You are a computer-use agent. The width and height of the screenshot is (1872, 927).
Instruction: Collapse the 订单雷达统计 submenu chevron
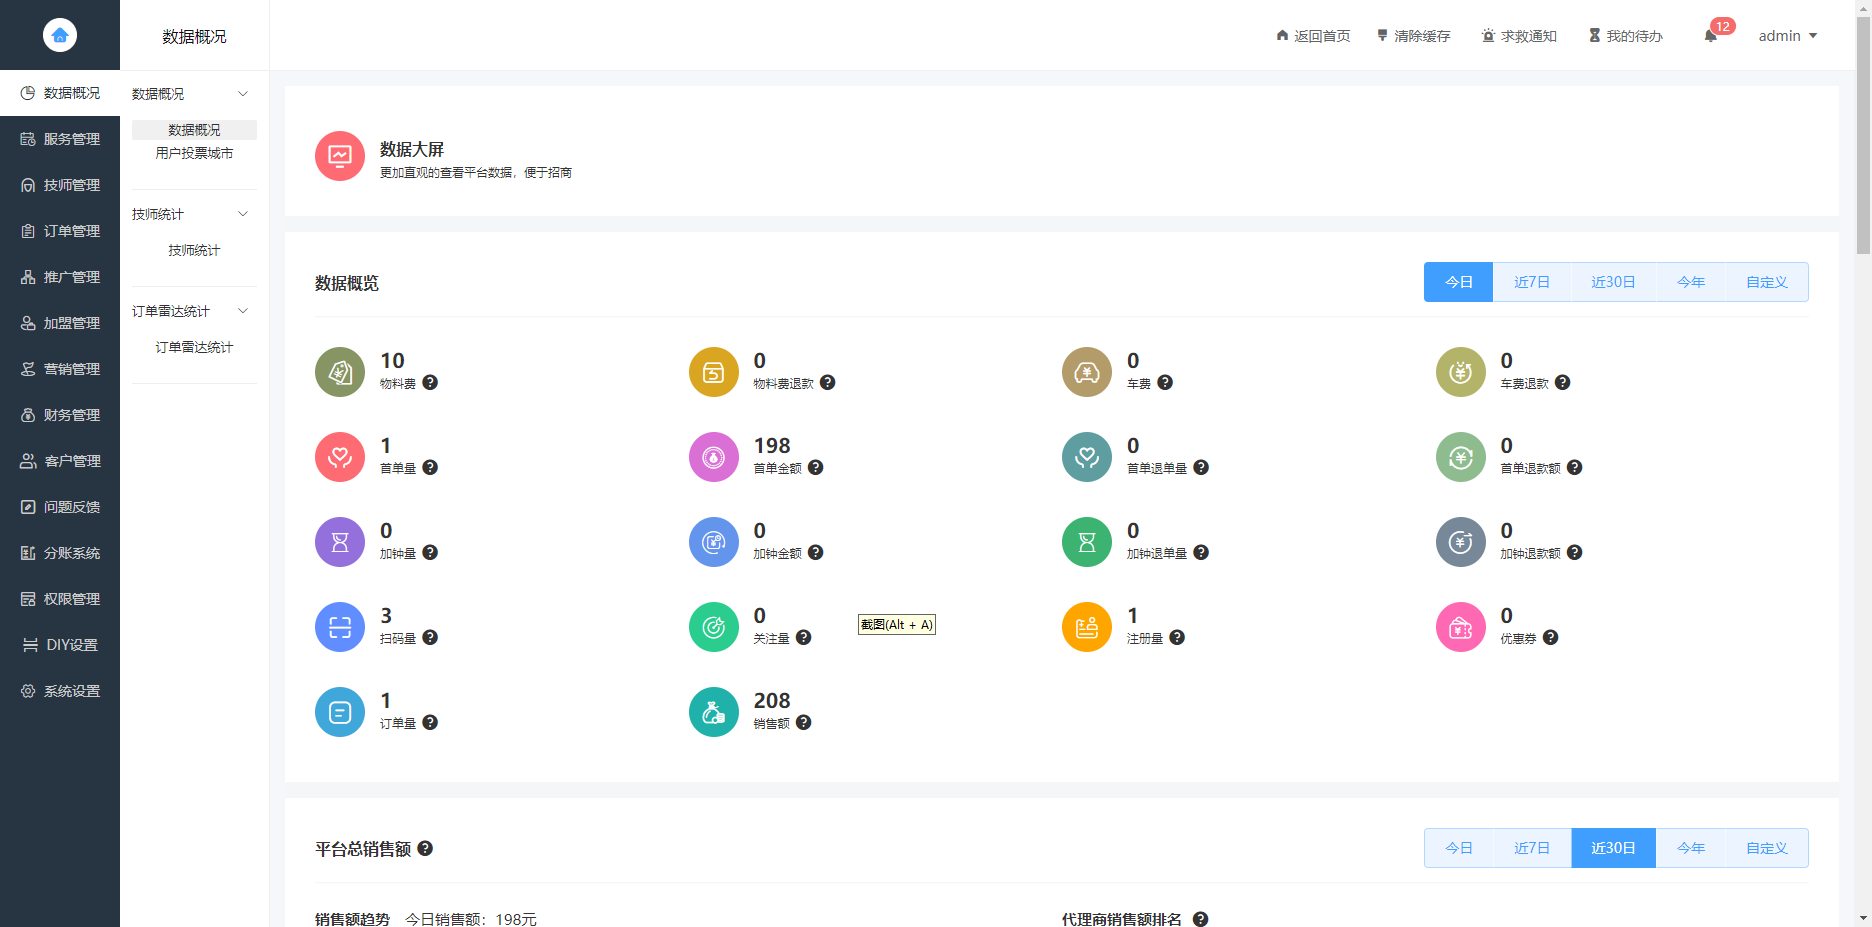[243, 311]
